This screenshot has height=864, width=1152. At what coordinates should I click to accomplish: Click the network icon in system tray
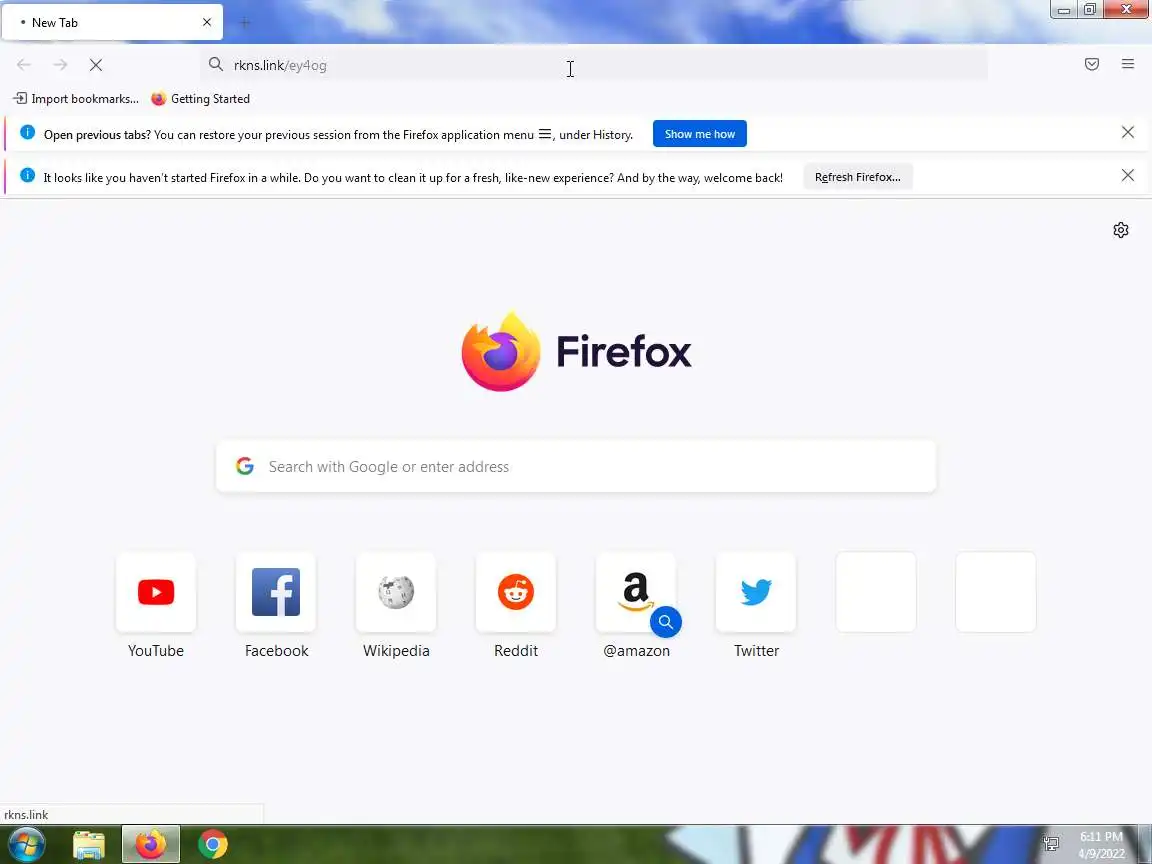pyautogui.click(x=1051, y=843)
